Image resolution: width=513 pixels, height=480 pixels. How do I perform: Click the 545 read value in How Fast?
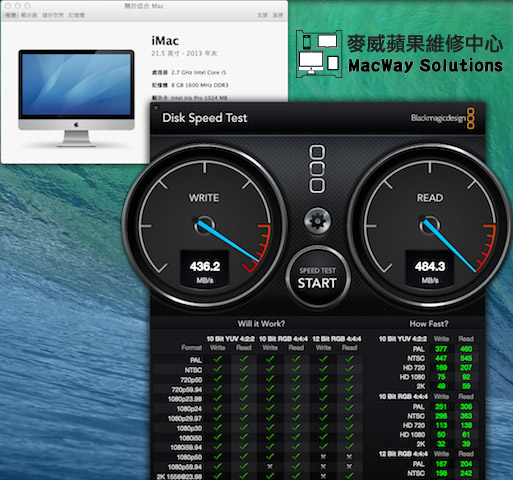pyautogui.click(x=466, y=358)
